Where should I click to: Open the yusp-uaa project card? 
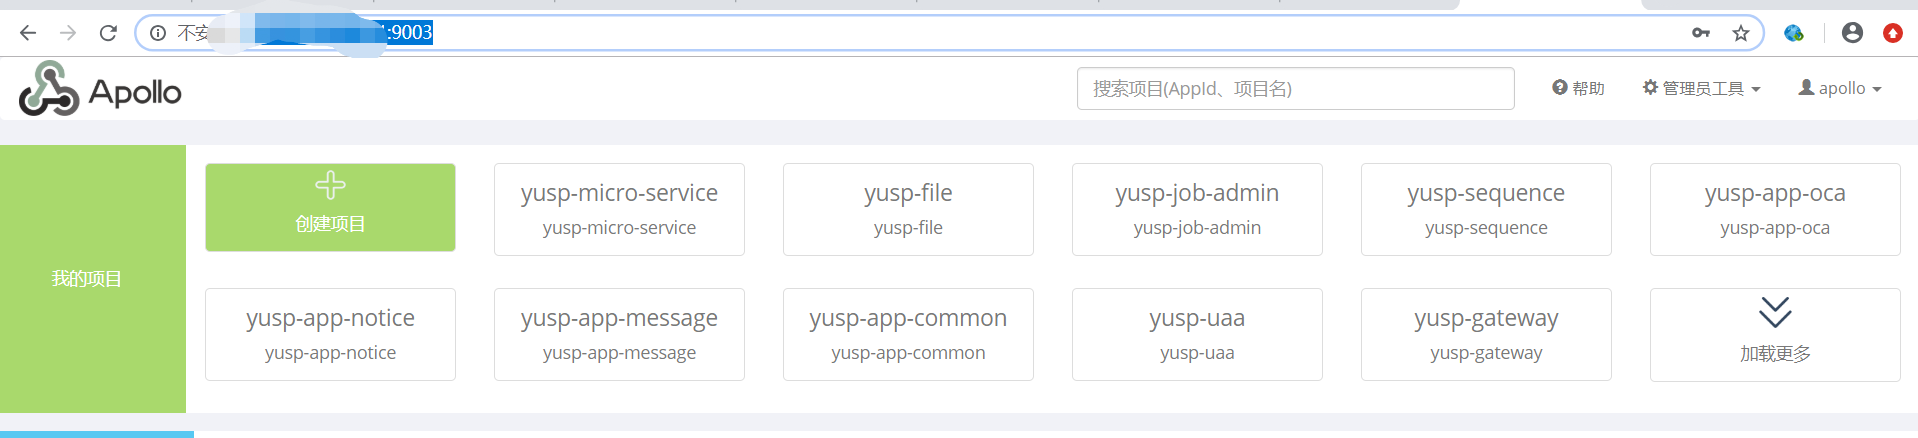[1197, 334]
